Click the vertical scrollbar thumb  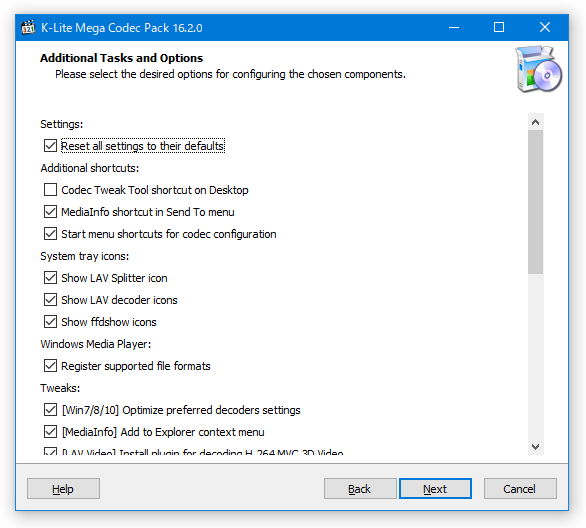[535, 202]
